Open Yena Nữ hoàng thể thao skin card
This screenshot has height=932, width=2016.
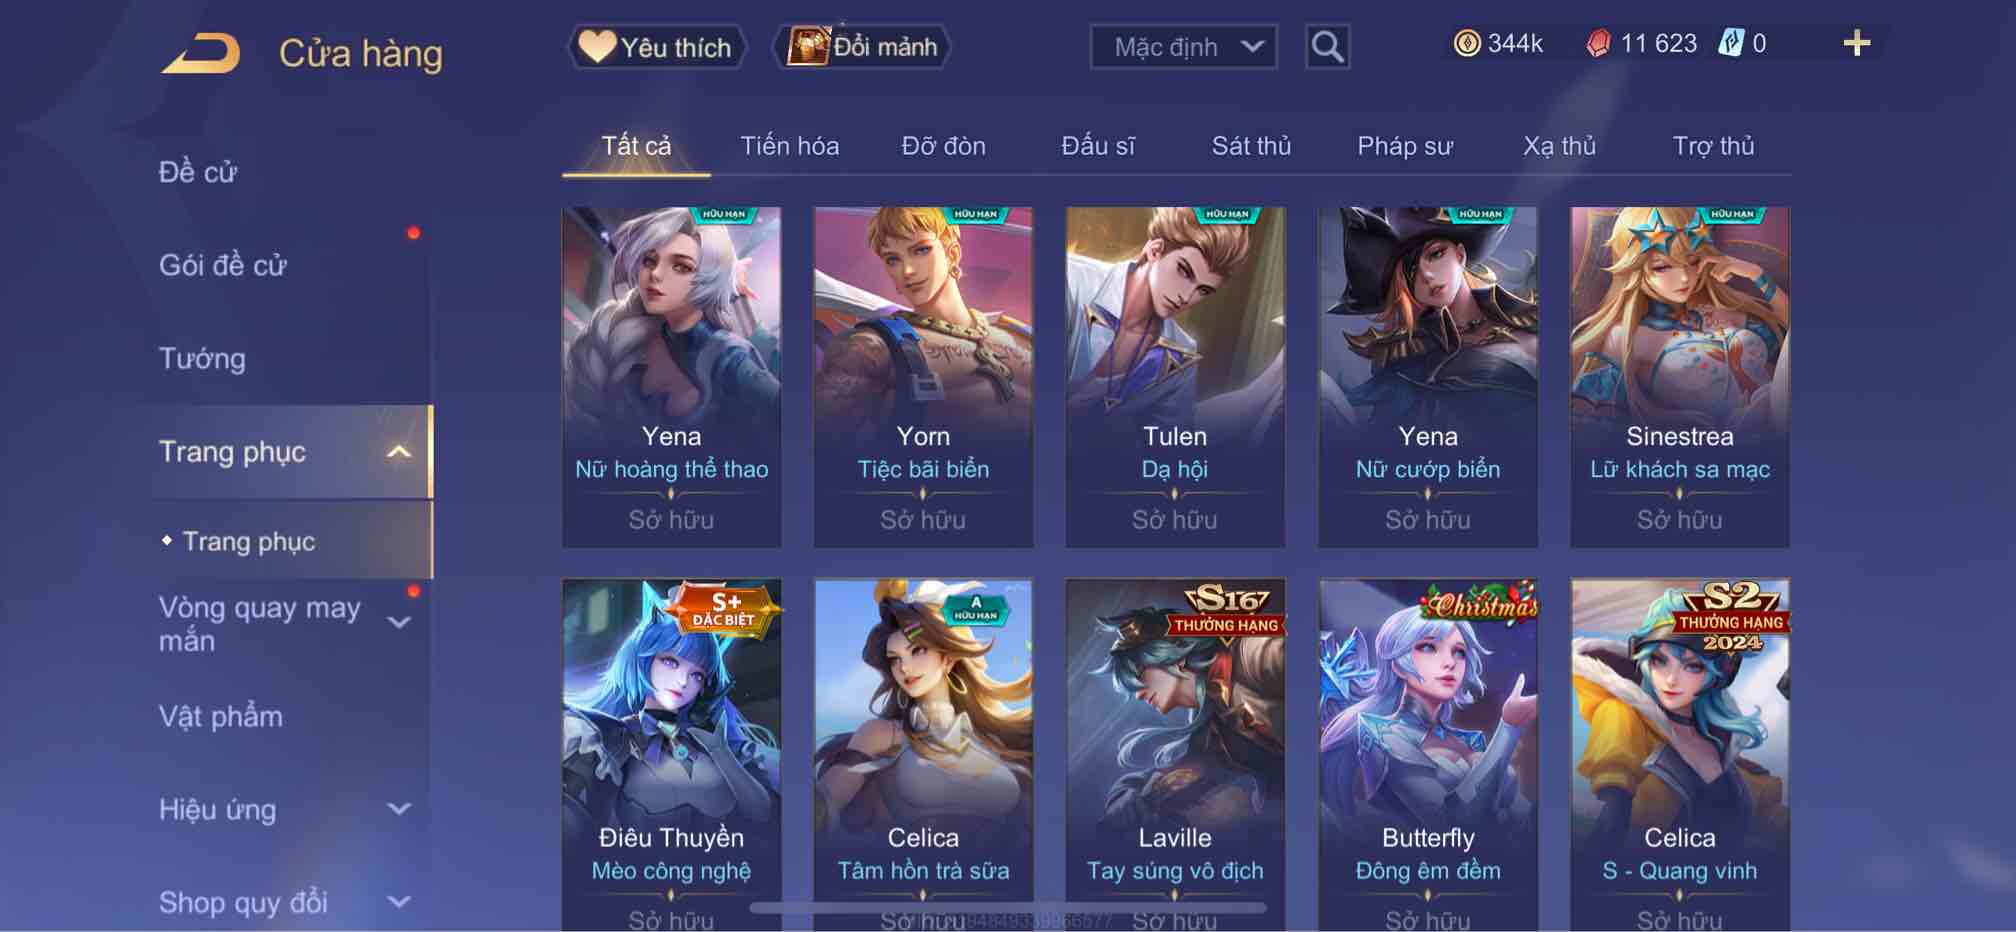pyautogui.click(x=671, y=377)
